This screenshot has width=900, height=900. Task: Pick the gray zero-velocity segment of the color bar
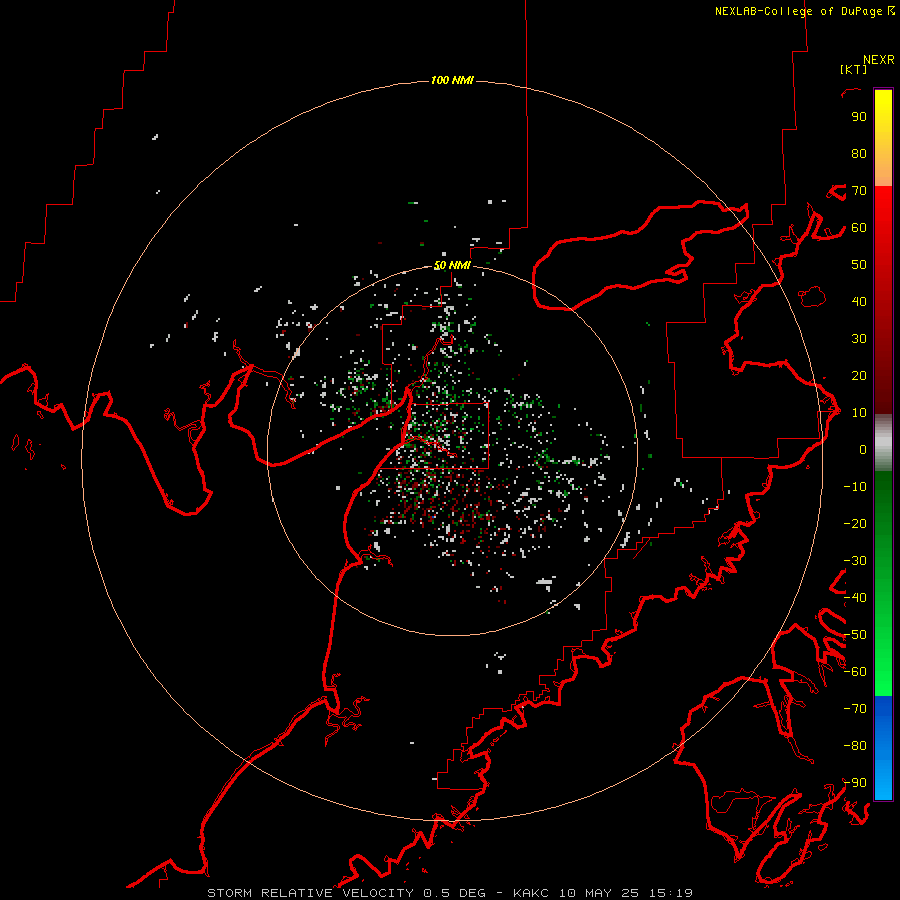(883, 443)
